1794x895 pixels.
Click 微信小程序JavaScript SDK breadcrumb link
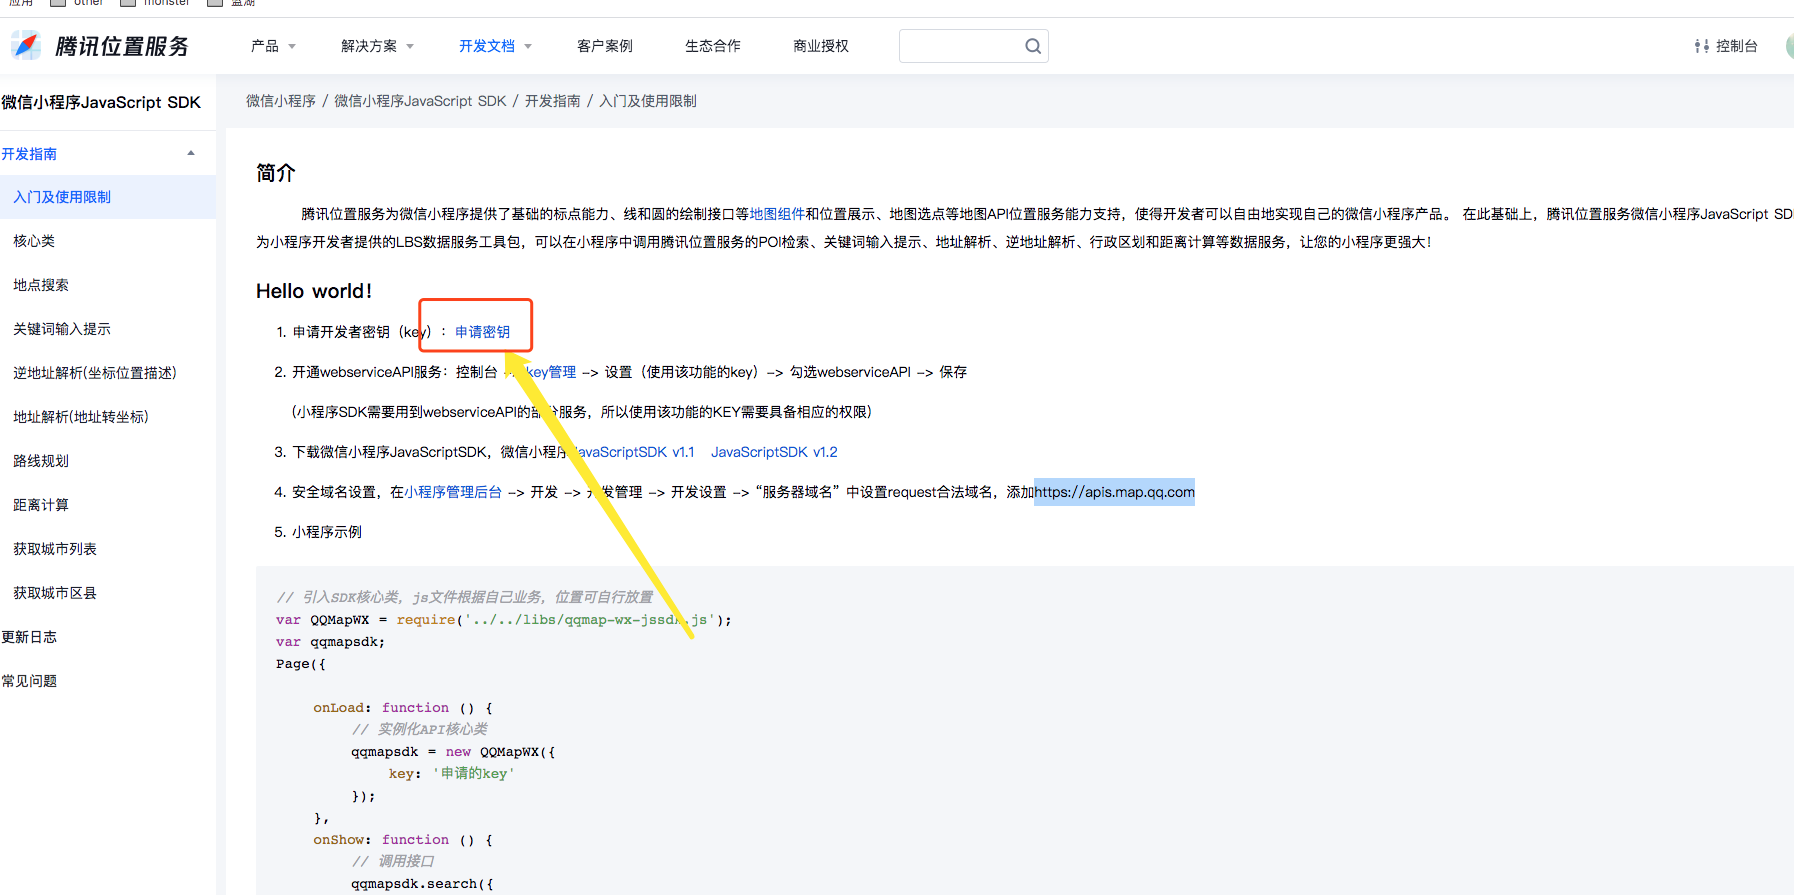[x=420, y=101]
